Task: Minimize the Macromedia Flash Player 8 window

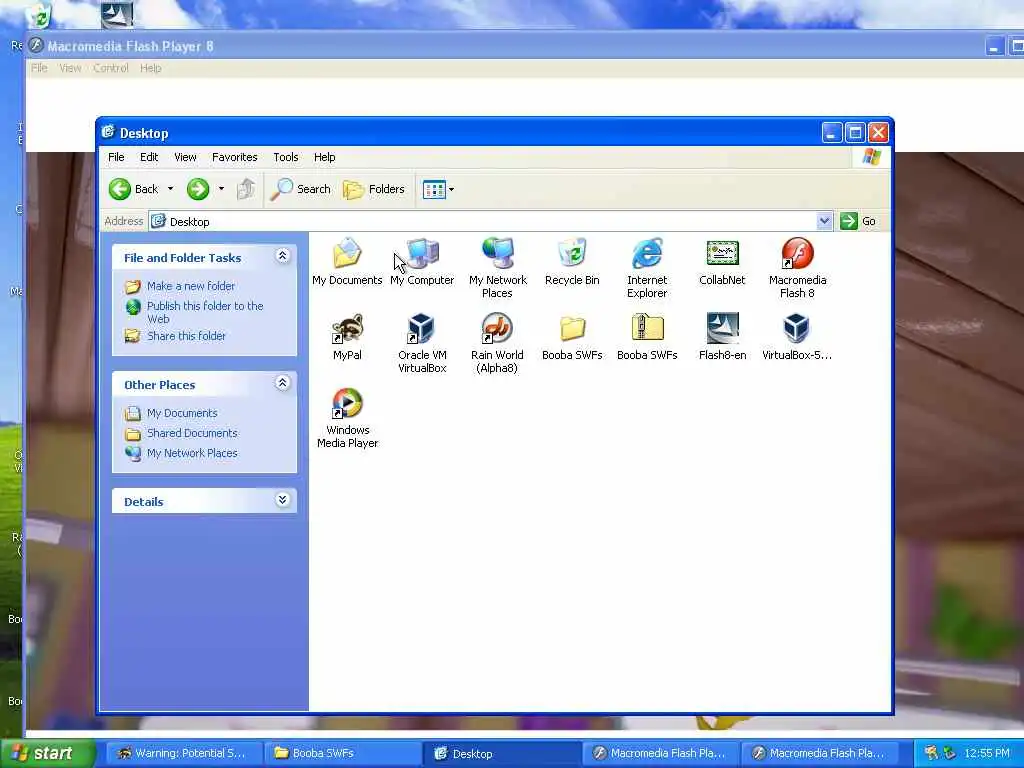Action: tap(994, 47)
